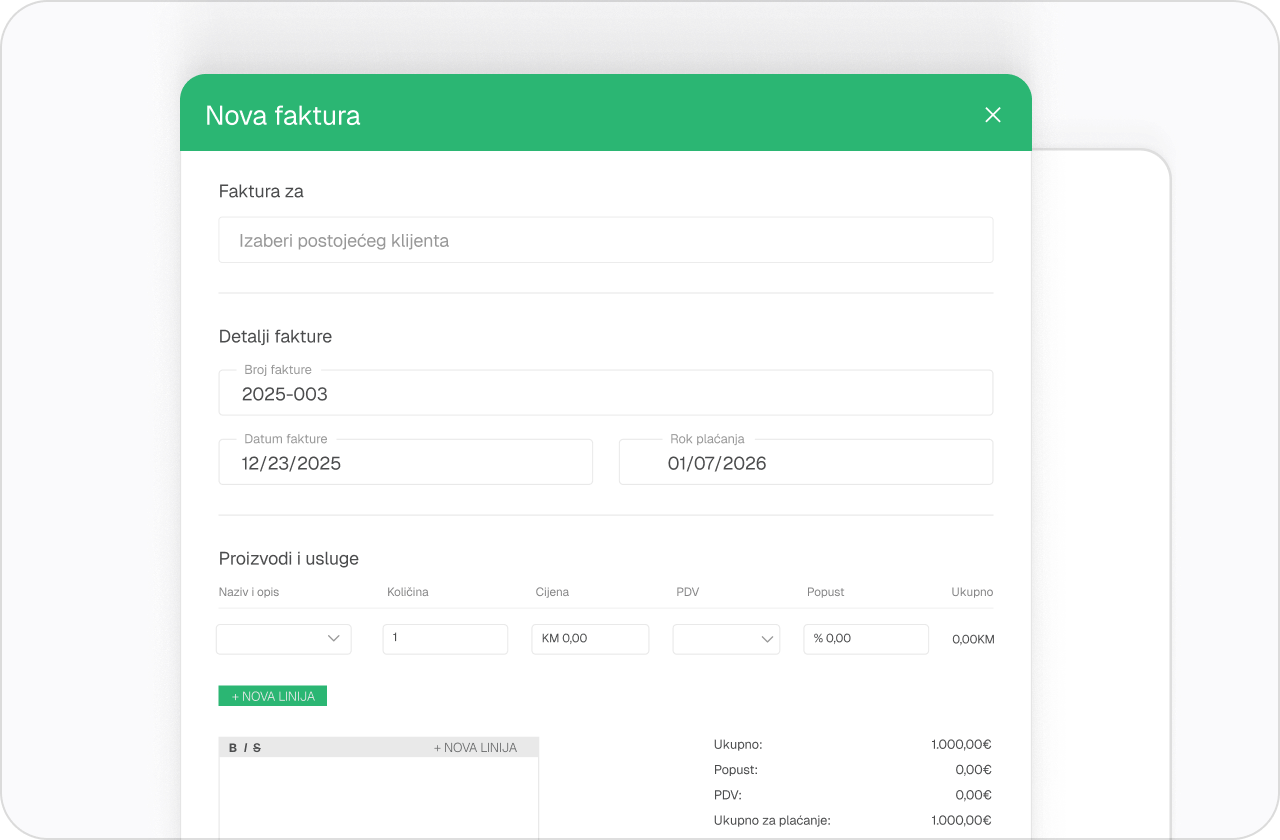The height and width of the screenshot is (840, 1280).
Task: Click the Broj fakture field
Action: (x=606, y=393)
